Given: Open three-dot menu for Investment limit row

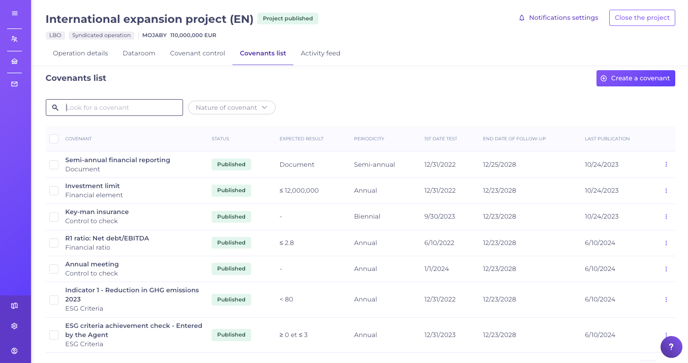Looking at the screenshot, I should point(666,190).
